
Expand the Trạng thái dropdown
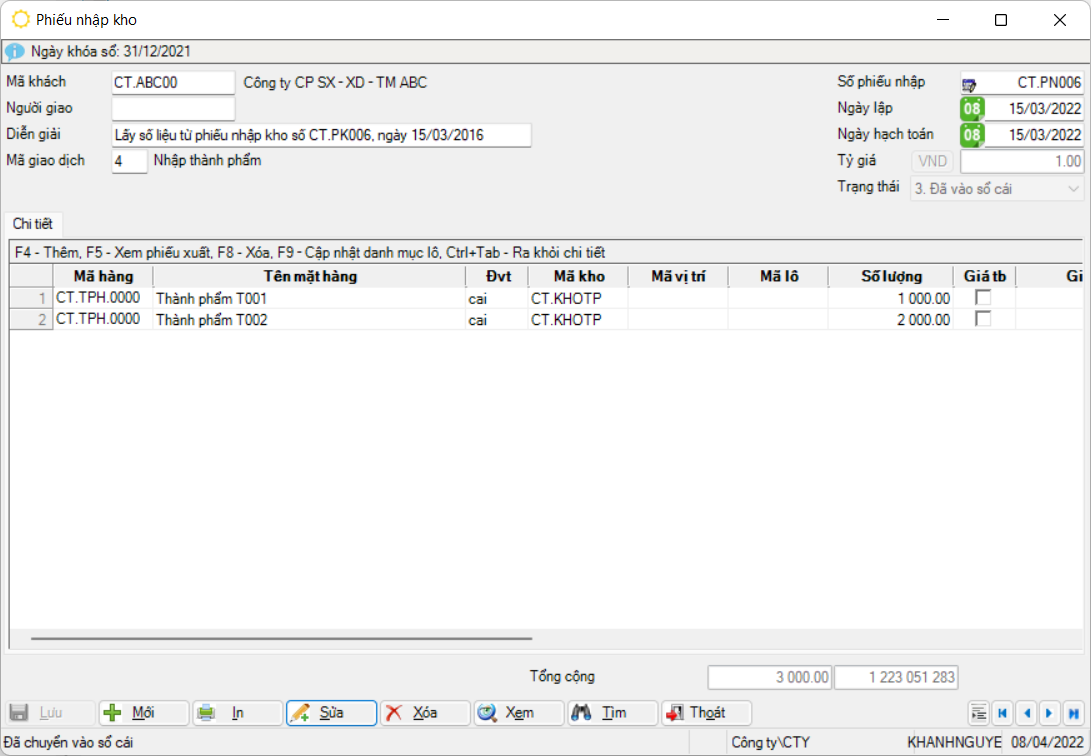pos(1073,188)
